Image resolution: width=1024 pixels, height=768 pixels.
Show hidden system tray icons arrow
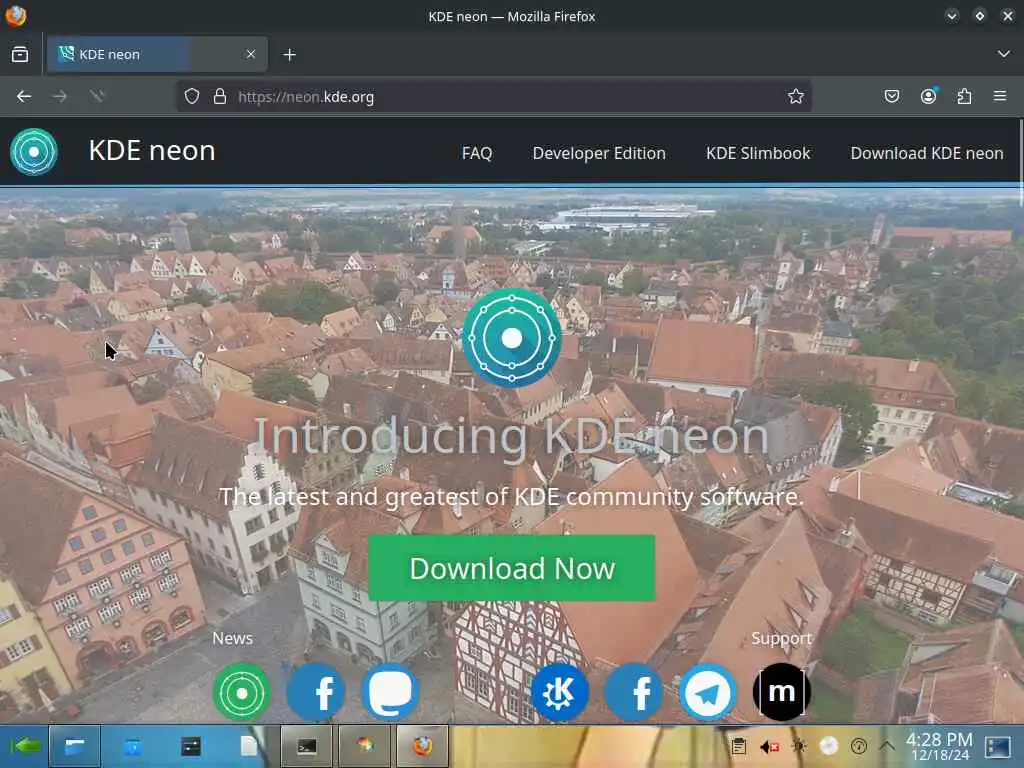pyautogui.click(x=887, y=745)
